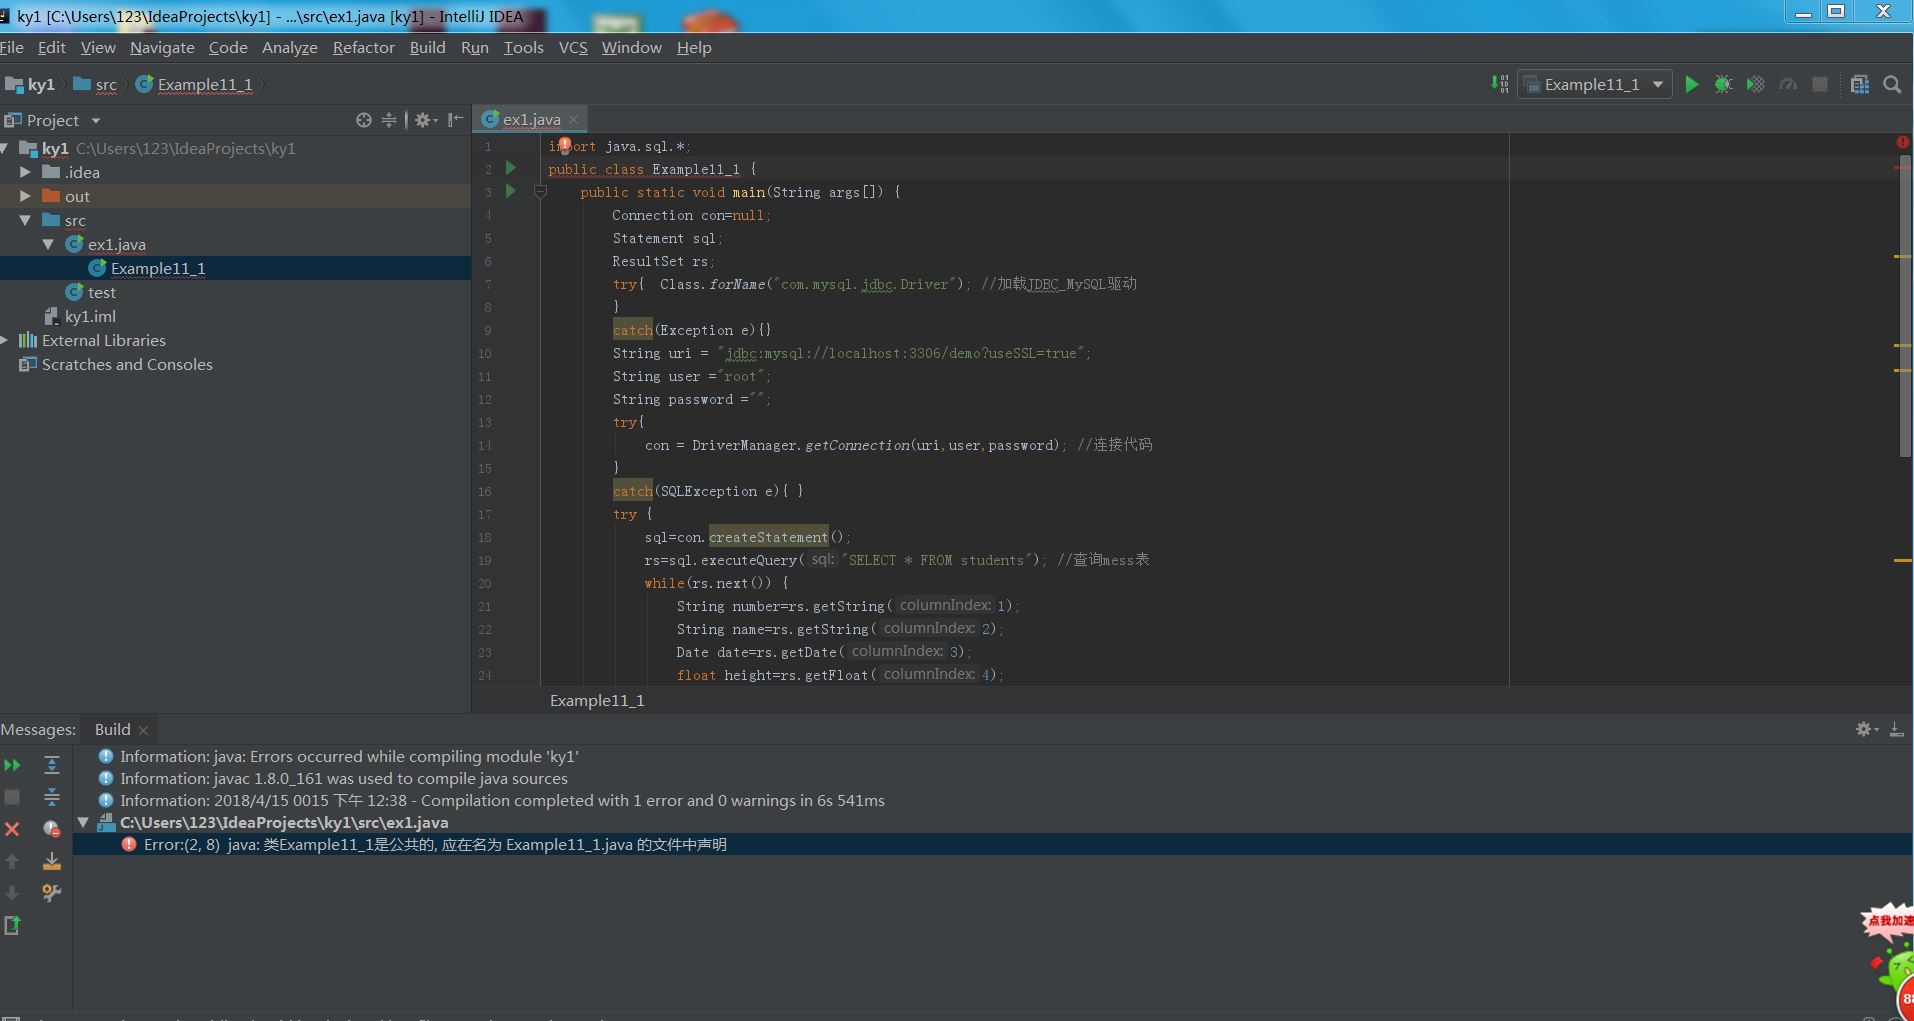Viewport: 1914px width, 1021px height.
Task: Open the File menu
Action: [12, 48]
